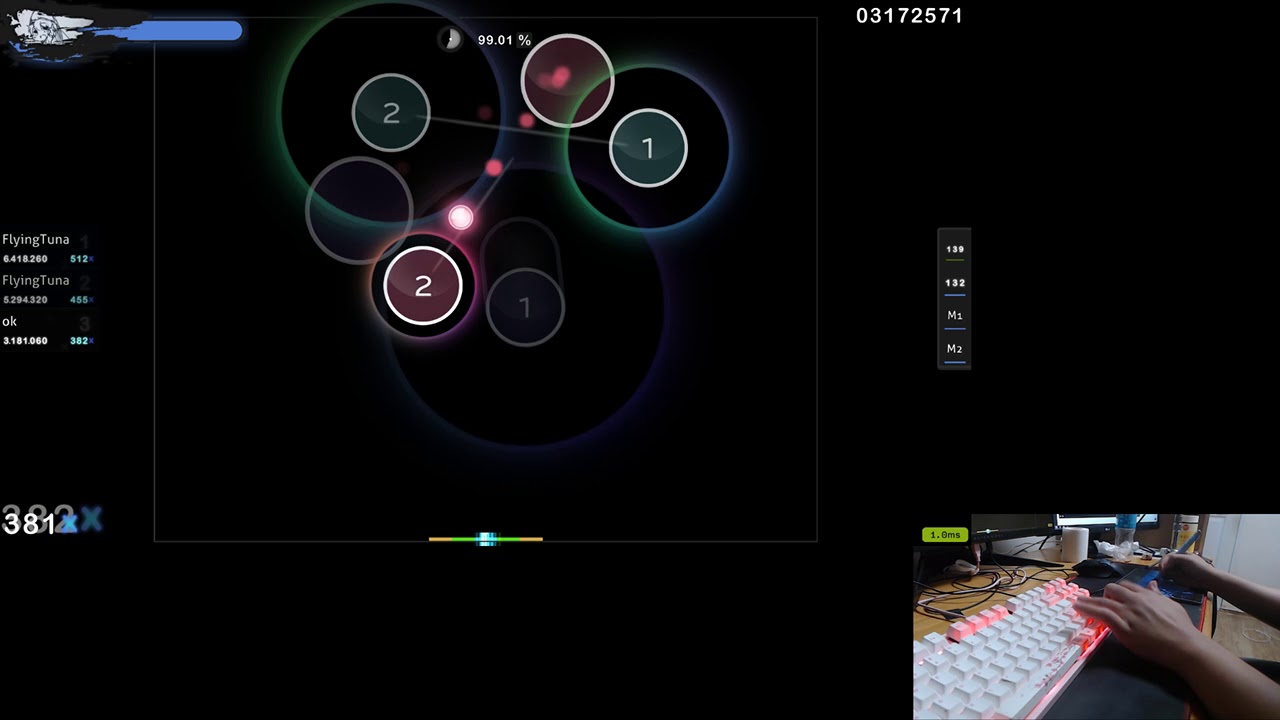1280x720 pixels.
Task: Click the M1 key overlay box
Action: point(955,316)
